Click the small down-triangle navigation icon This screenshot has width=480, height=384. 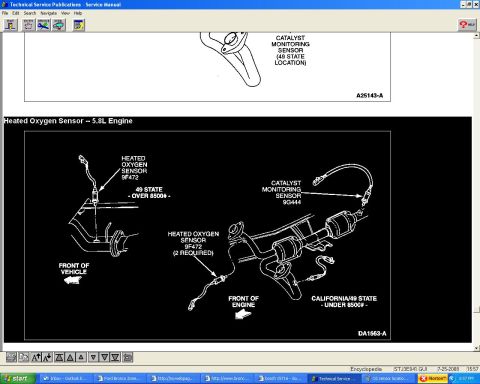[x=93, y=358]
